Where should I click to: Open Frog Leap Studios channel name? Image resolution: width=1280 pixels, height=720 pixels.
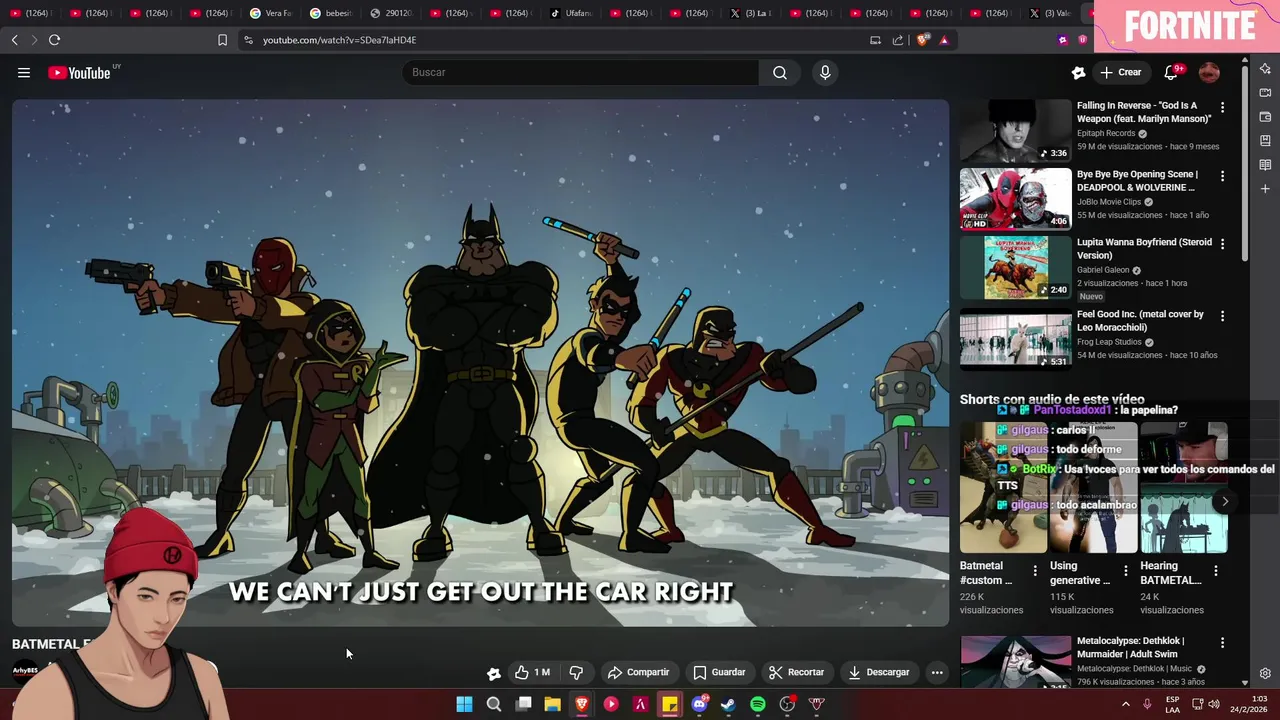[x=1109, y=342]
